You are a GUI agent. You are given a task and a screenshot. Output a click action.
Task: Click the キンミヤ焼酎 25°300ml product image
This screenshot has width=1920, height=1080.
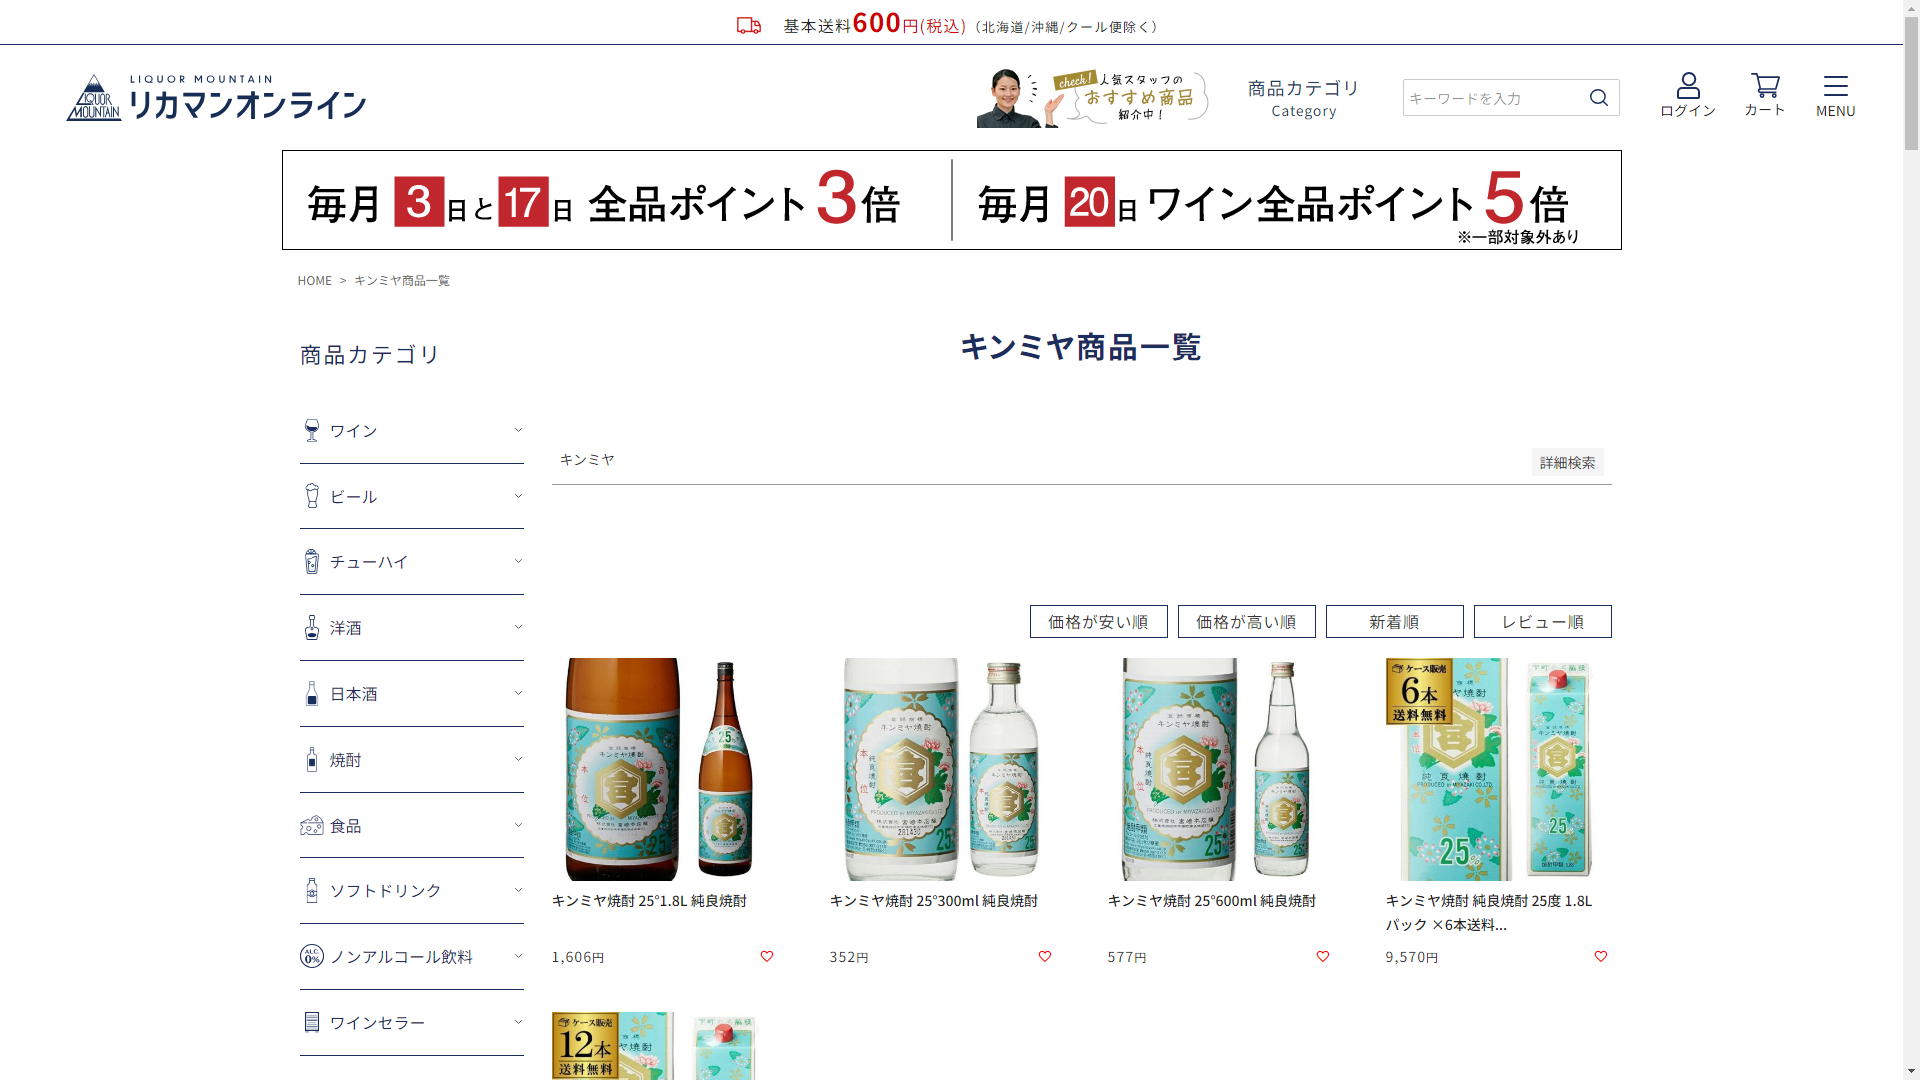(x=941, y=769)
